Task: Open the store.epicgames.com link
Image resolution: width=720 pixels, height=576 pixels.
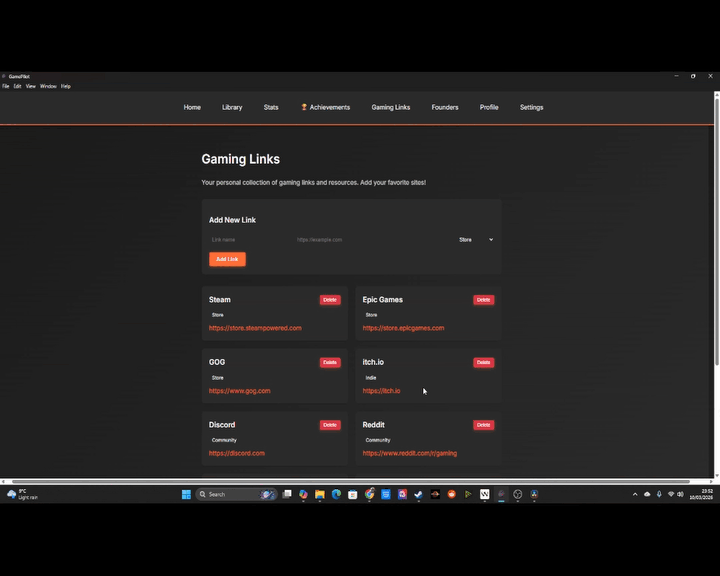Action: pos(403,328)
